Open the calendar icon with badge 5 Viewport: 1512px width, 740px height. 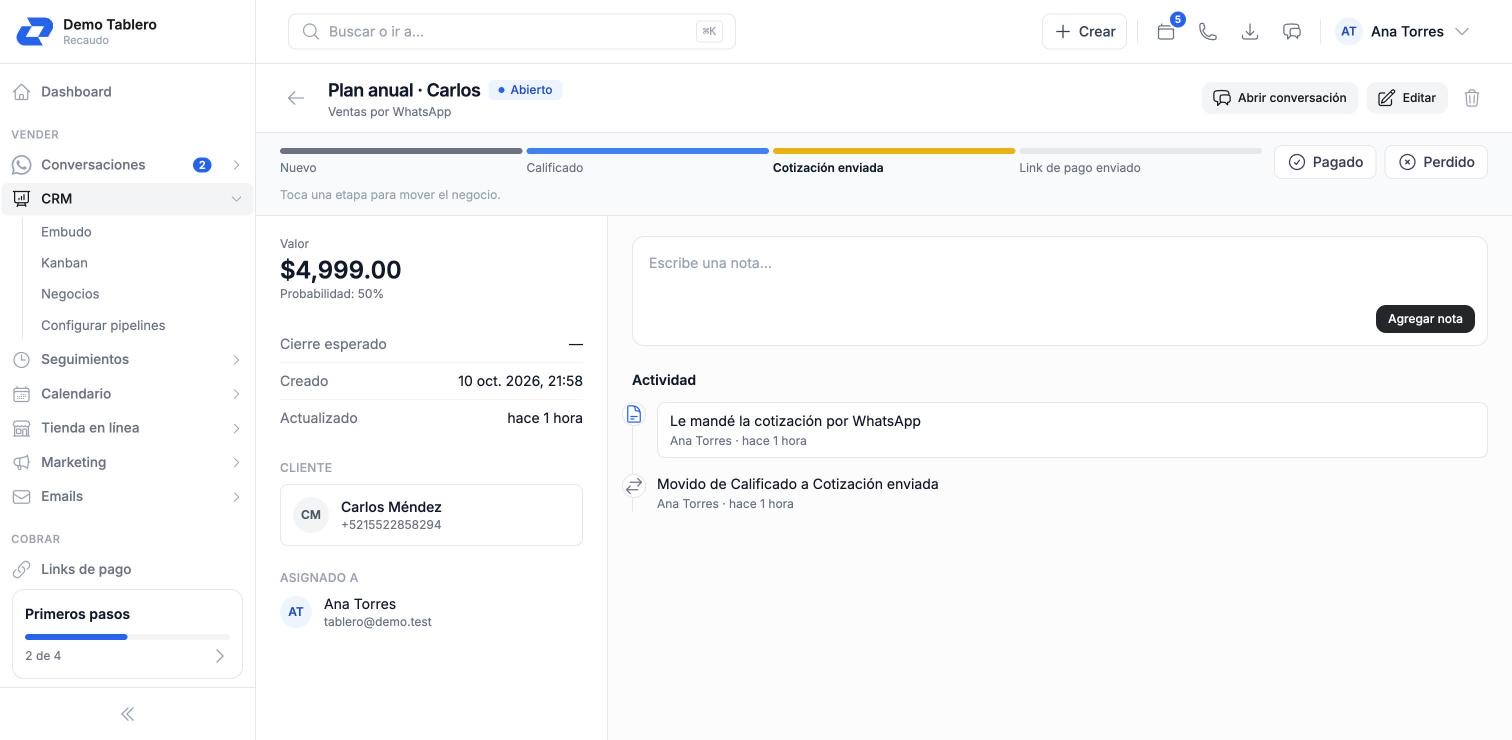click(x=1166, y=32)
